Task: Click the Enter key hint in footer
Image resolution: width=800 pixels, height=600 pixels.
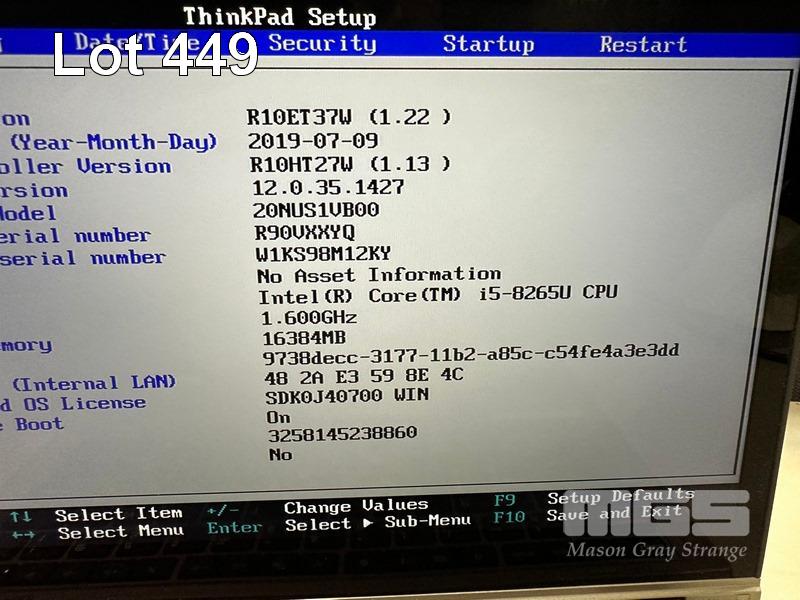Action: click(x=234, y=528)
